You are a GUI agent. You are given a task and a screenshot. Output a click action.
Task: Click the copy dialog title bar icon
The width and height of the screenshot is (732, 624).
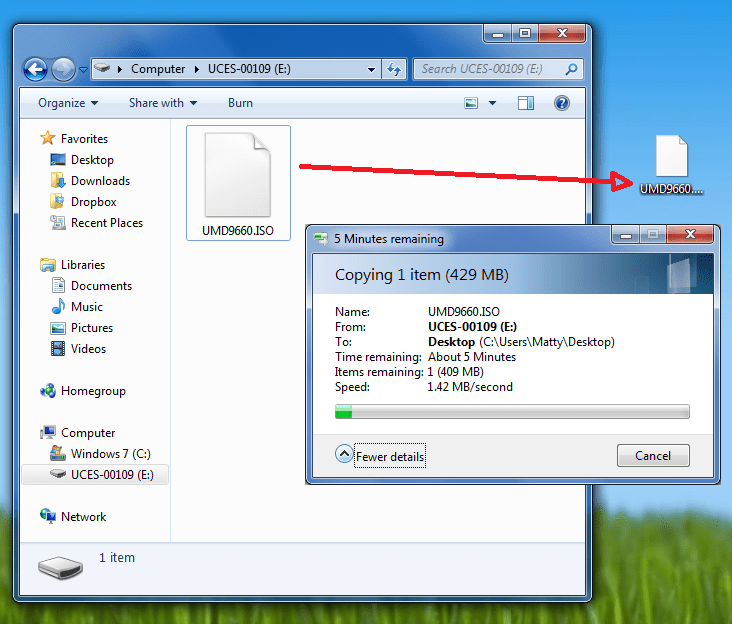(x=321, y=239)
